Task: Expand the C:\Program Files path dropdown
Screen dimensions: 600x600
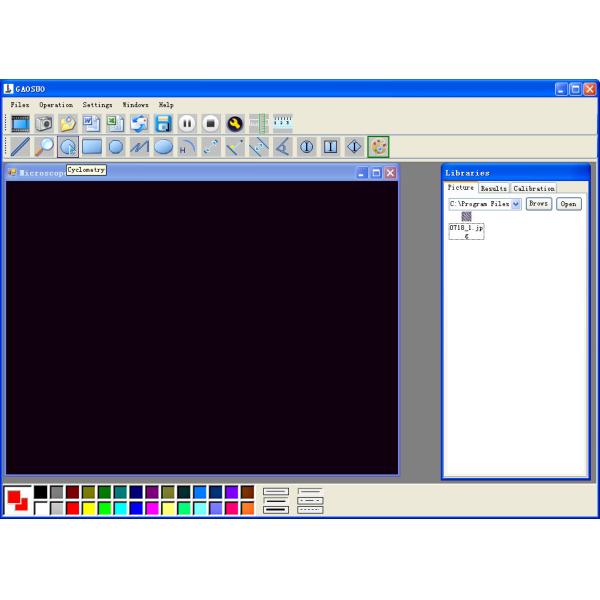Action: [516, 204]
